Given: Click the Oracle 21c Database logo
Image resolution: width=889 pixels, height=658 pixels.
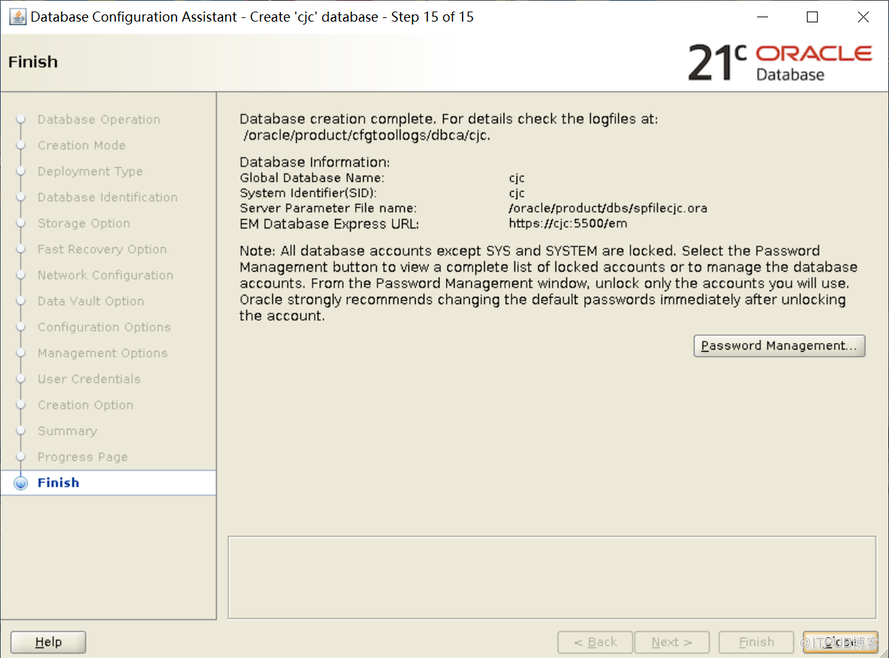Looking at the screenshot, I should point(780,62).
